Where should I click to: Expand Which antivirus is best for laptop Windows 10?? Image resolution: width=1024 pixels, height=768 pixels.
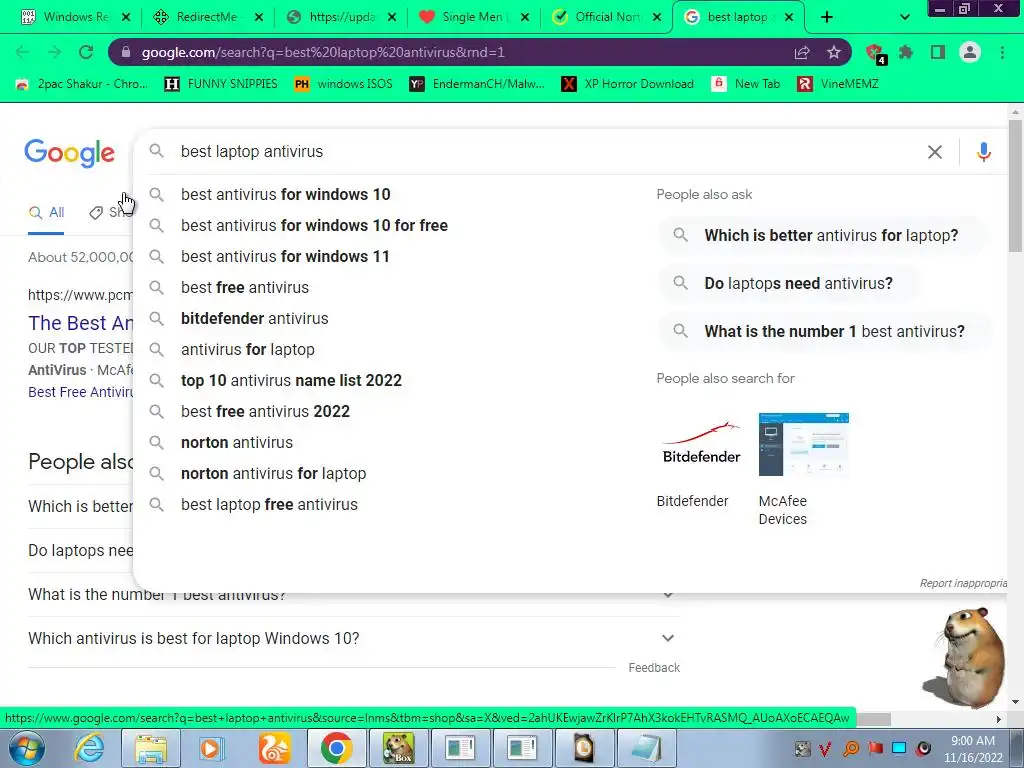tap(354, 638)
